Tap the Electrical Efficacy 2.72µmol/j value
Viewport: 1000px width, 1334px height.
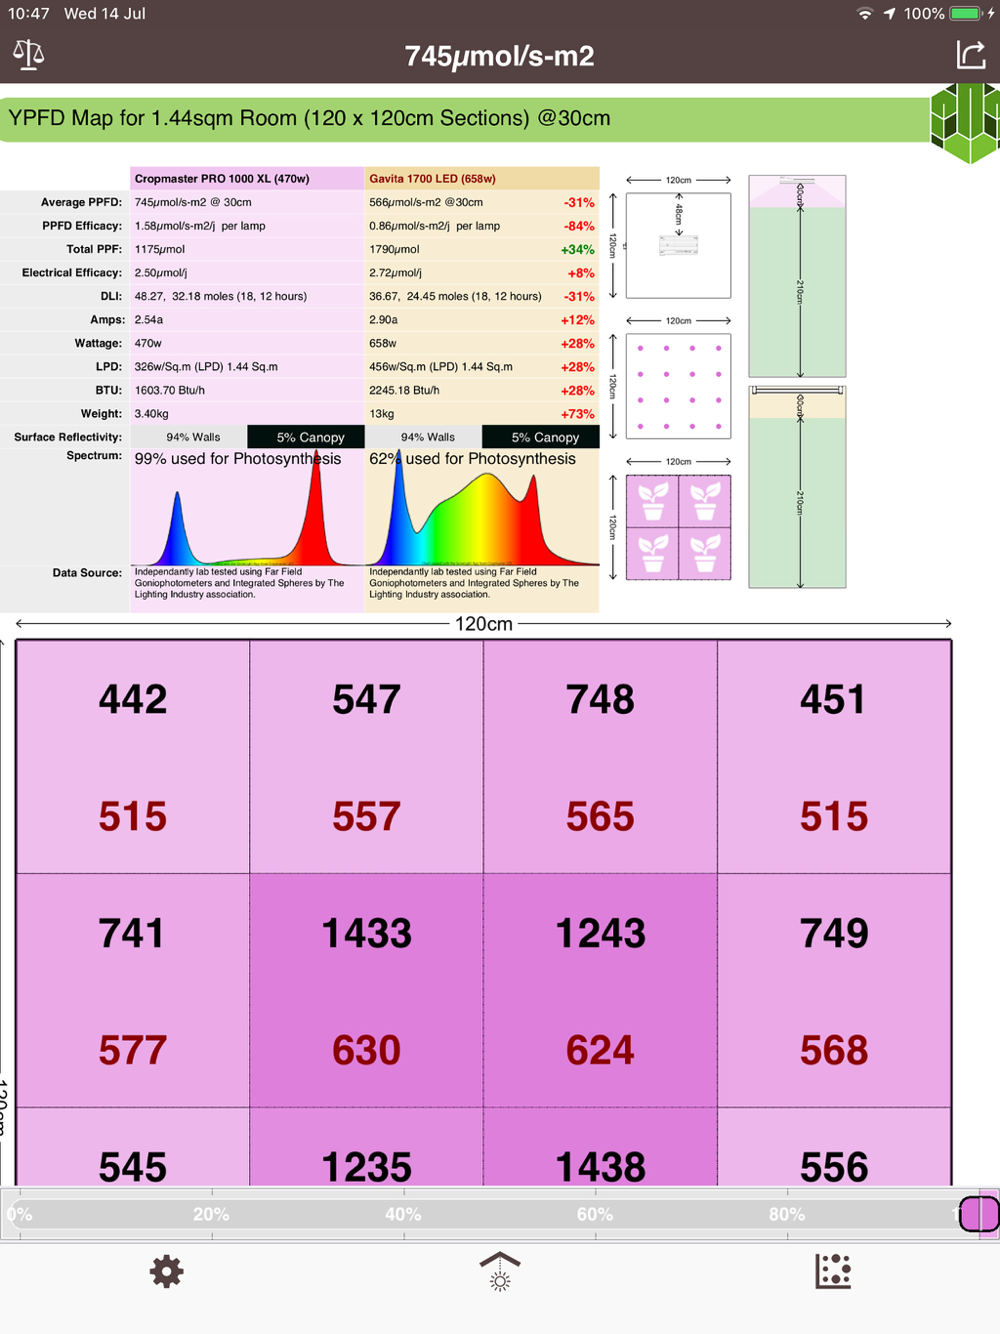(395, 272)
